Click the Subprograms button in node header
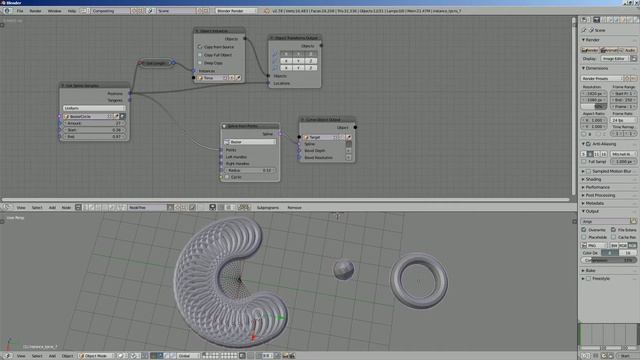This screenshot has width=640, height=360. point(268,208)
